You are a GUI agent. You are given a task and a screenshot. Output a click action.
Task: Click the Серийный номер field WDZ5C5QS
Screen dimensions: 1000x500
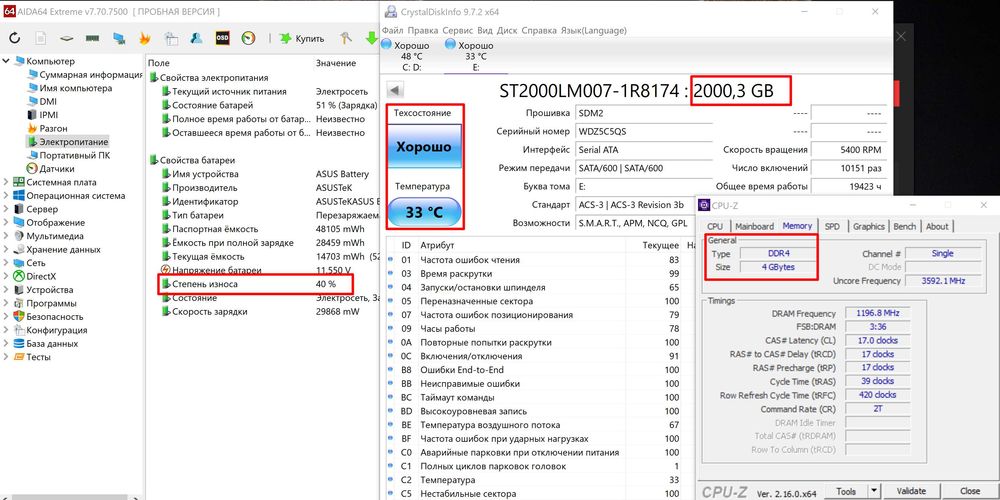pyautogui.click(x=643, y=131)
